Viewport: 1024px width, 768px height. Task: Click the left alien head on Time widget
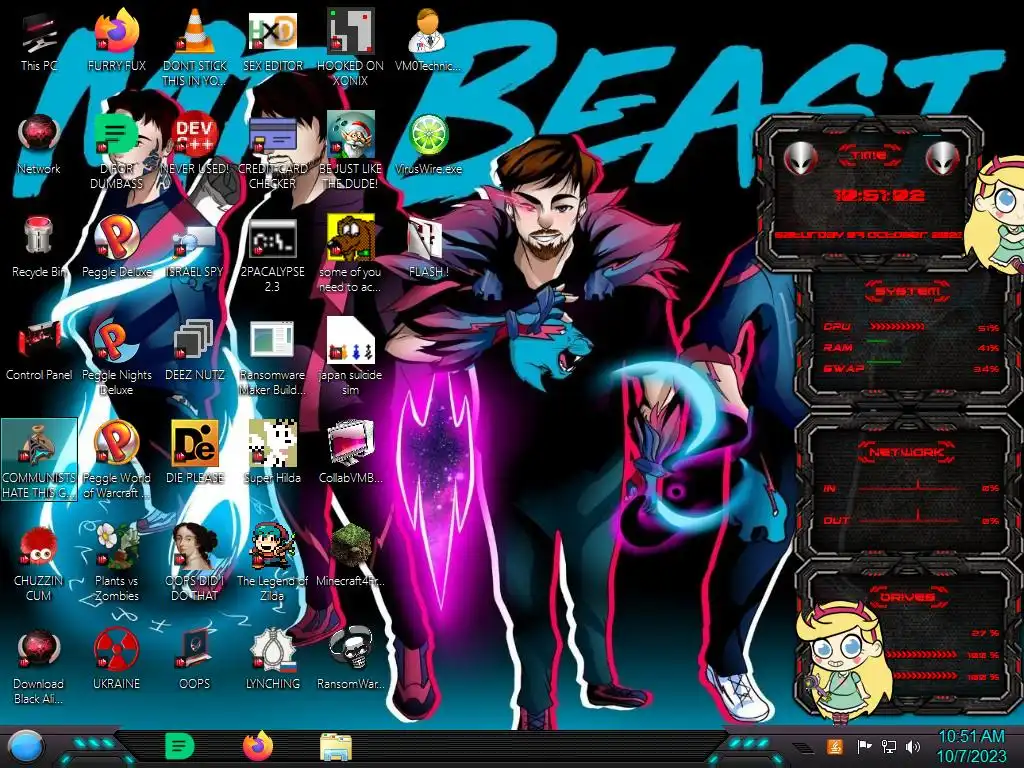[x=800, y=158]
